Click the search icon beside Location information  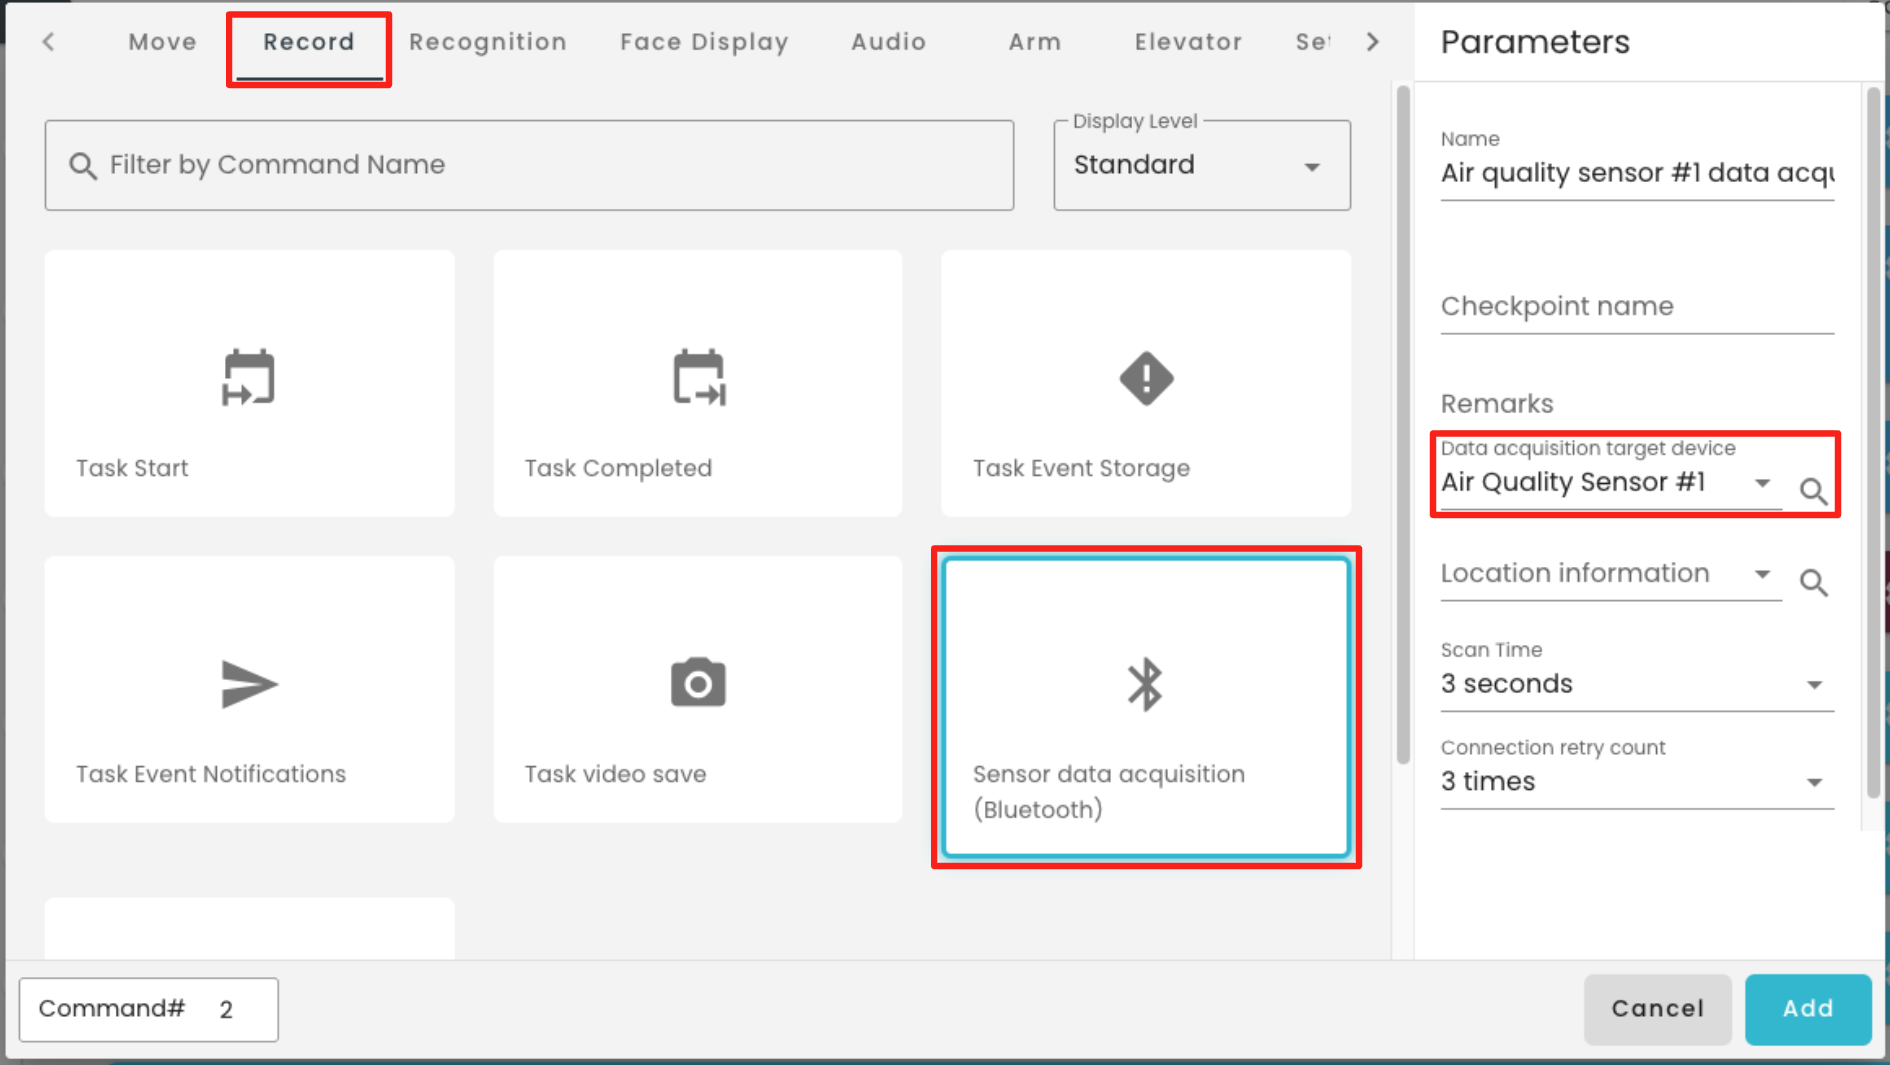pyautogui.click(x=1813, y=582)
